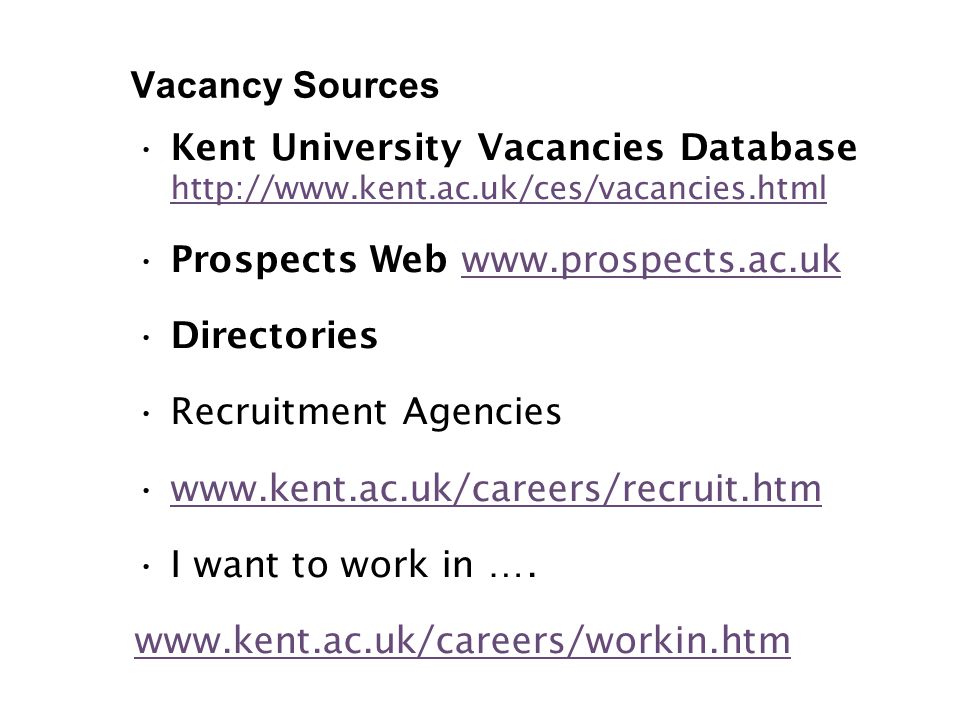
Task: Click the word 'Agencies' in fourth bullet
Action: (x=482, y=413)
